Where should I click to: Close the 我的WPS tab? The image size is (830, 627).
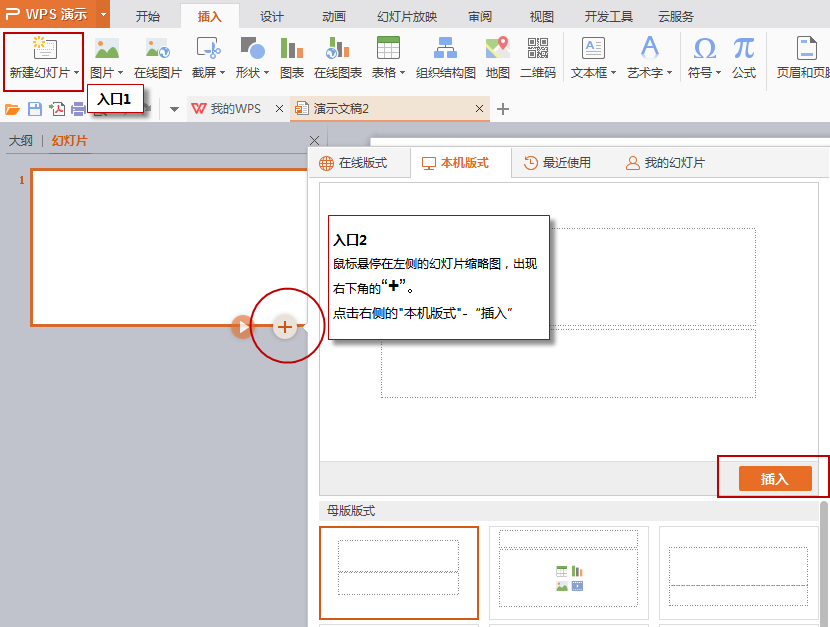tap(279, 108)
